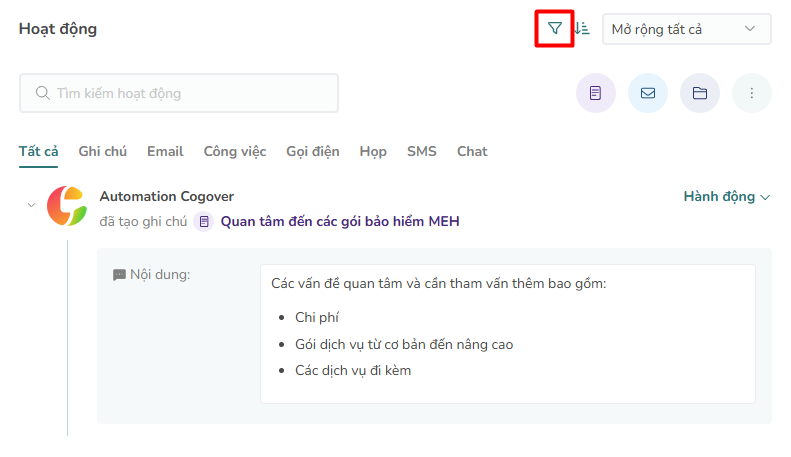Click the sort order icon
791x457 pixels.
pos(582,28)
